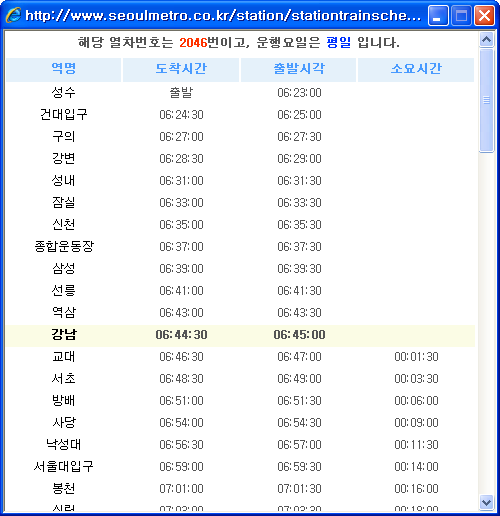Viewport: 500px width, 516px height.
Task: Select highlighted station 강남
Action: pos(64,334)
